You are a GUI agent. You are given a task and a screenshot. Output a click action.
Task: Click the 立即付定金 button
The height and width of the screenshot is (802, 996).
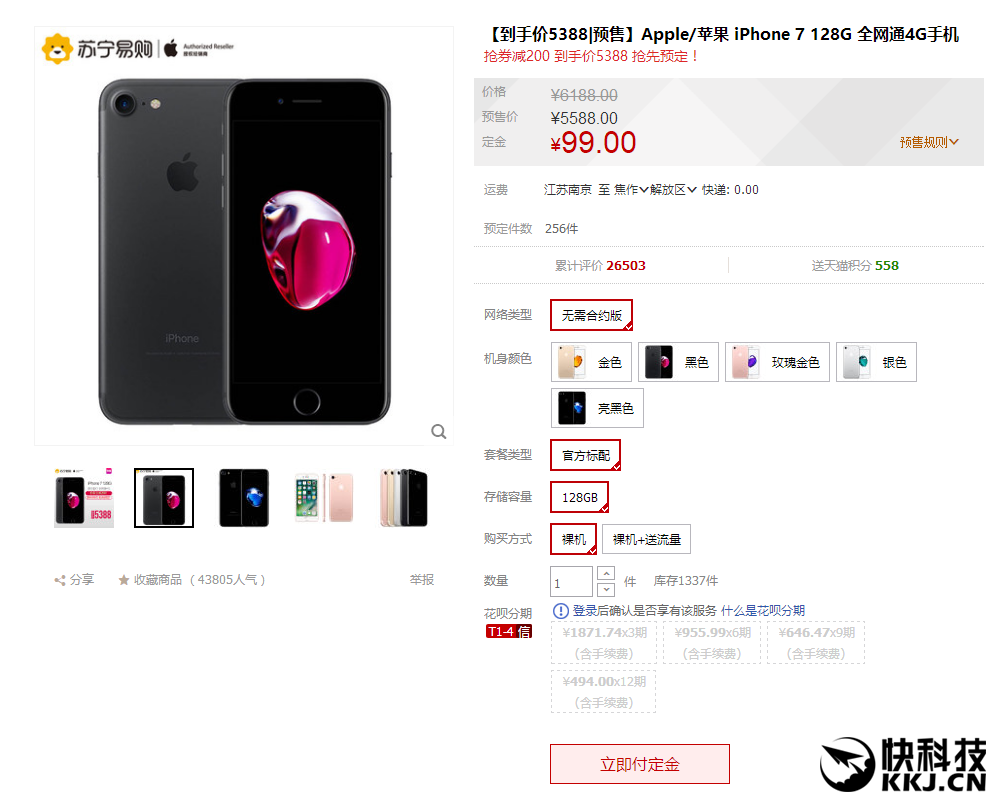(640, 764)
